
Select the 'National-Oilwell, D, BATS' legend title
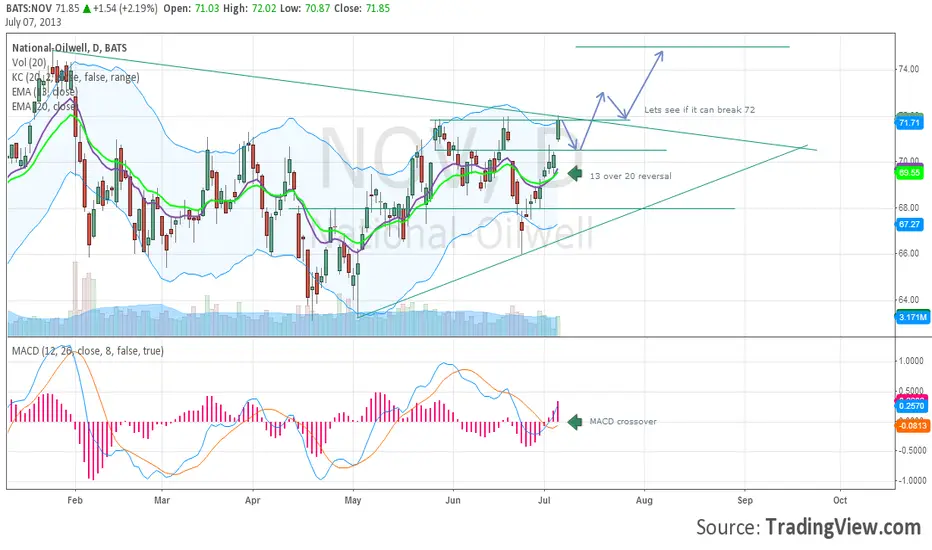tap(70, 48)
